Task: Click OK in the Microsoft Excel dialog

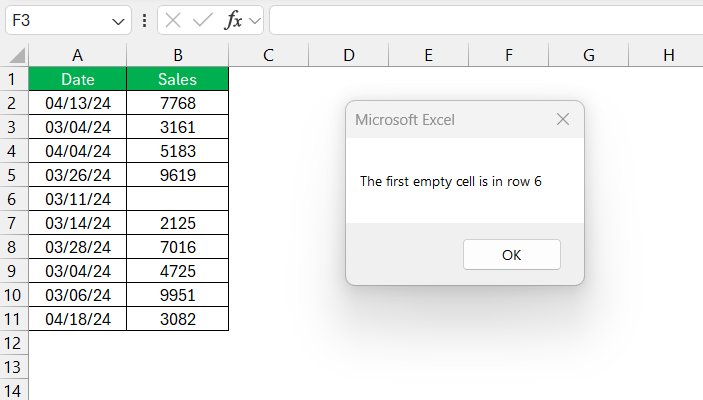Action: point(512,255)
